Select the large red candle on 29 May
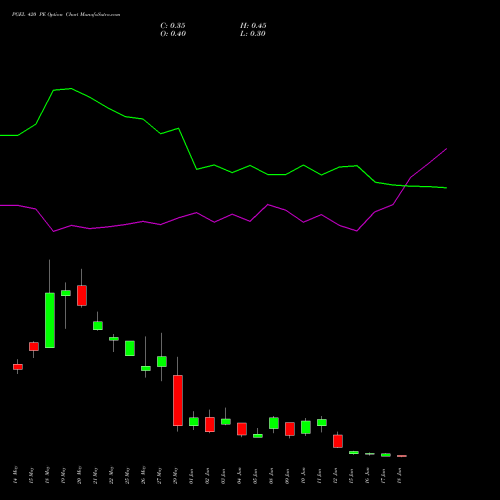Viewport: 500px width, 500px height. point(178,400)
